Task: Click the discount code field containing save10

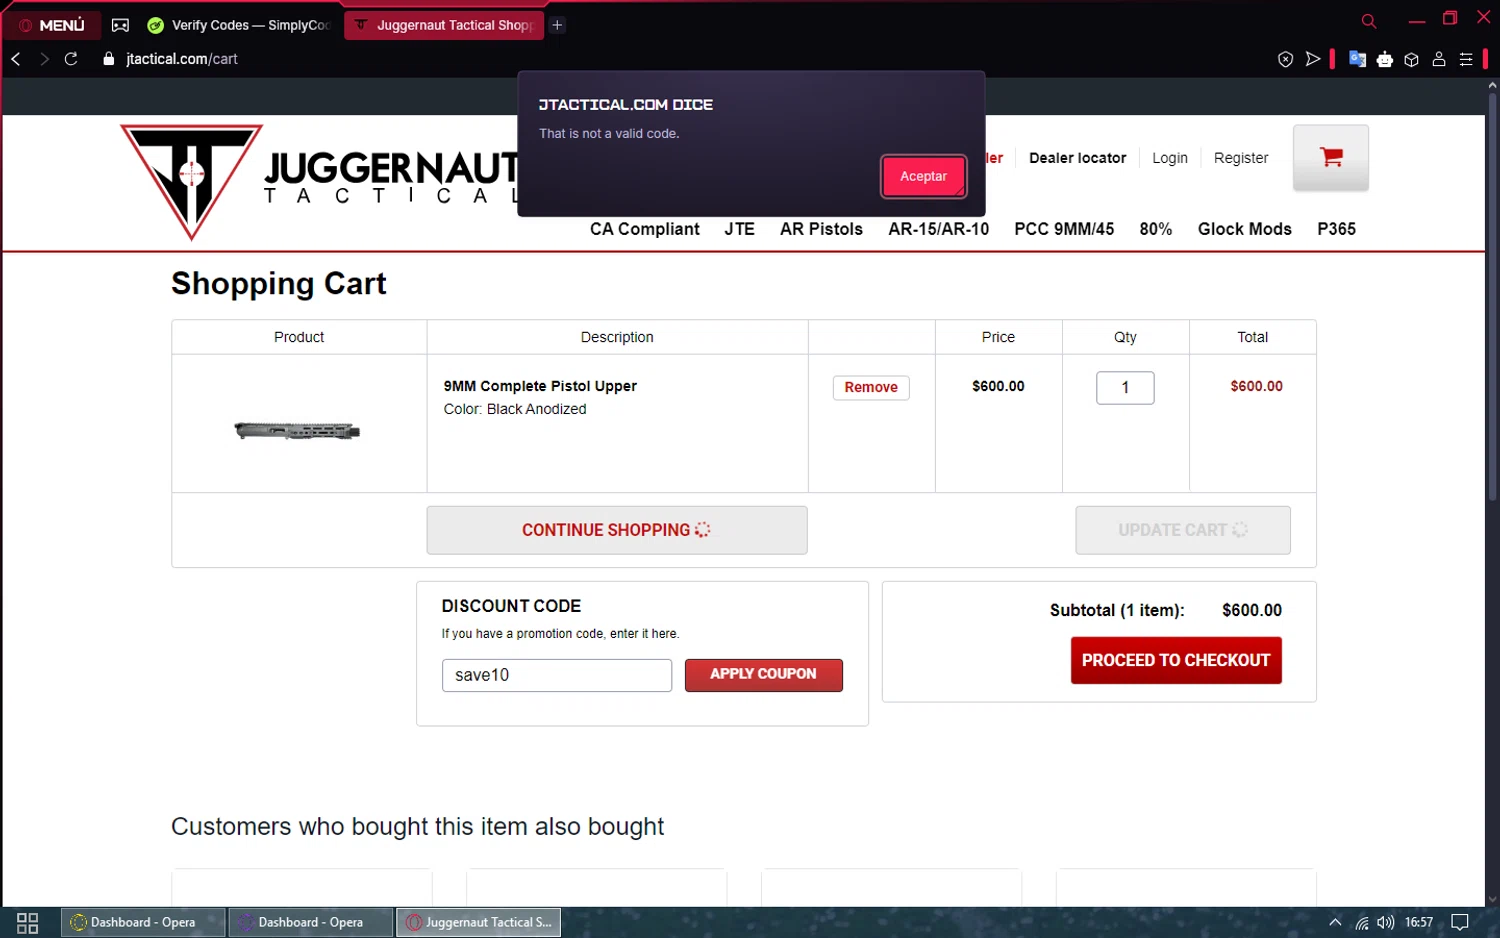Action: (557, 675)
